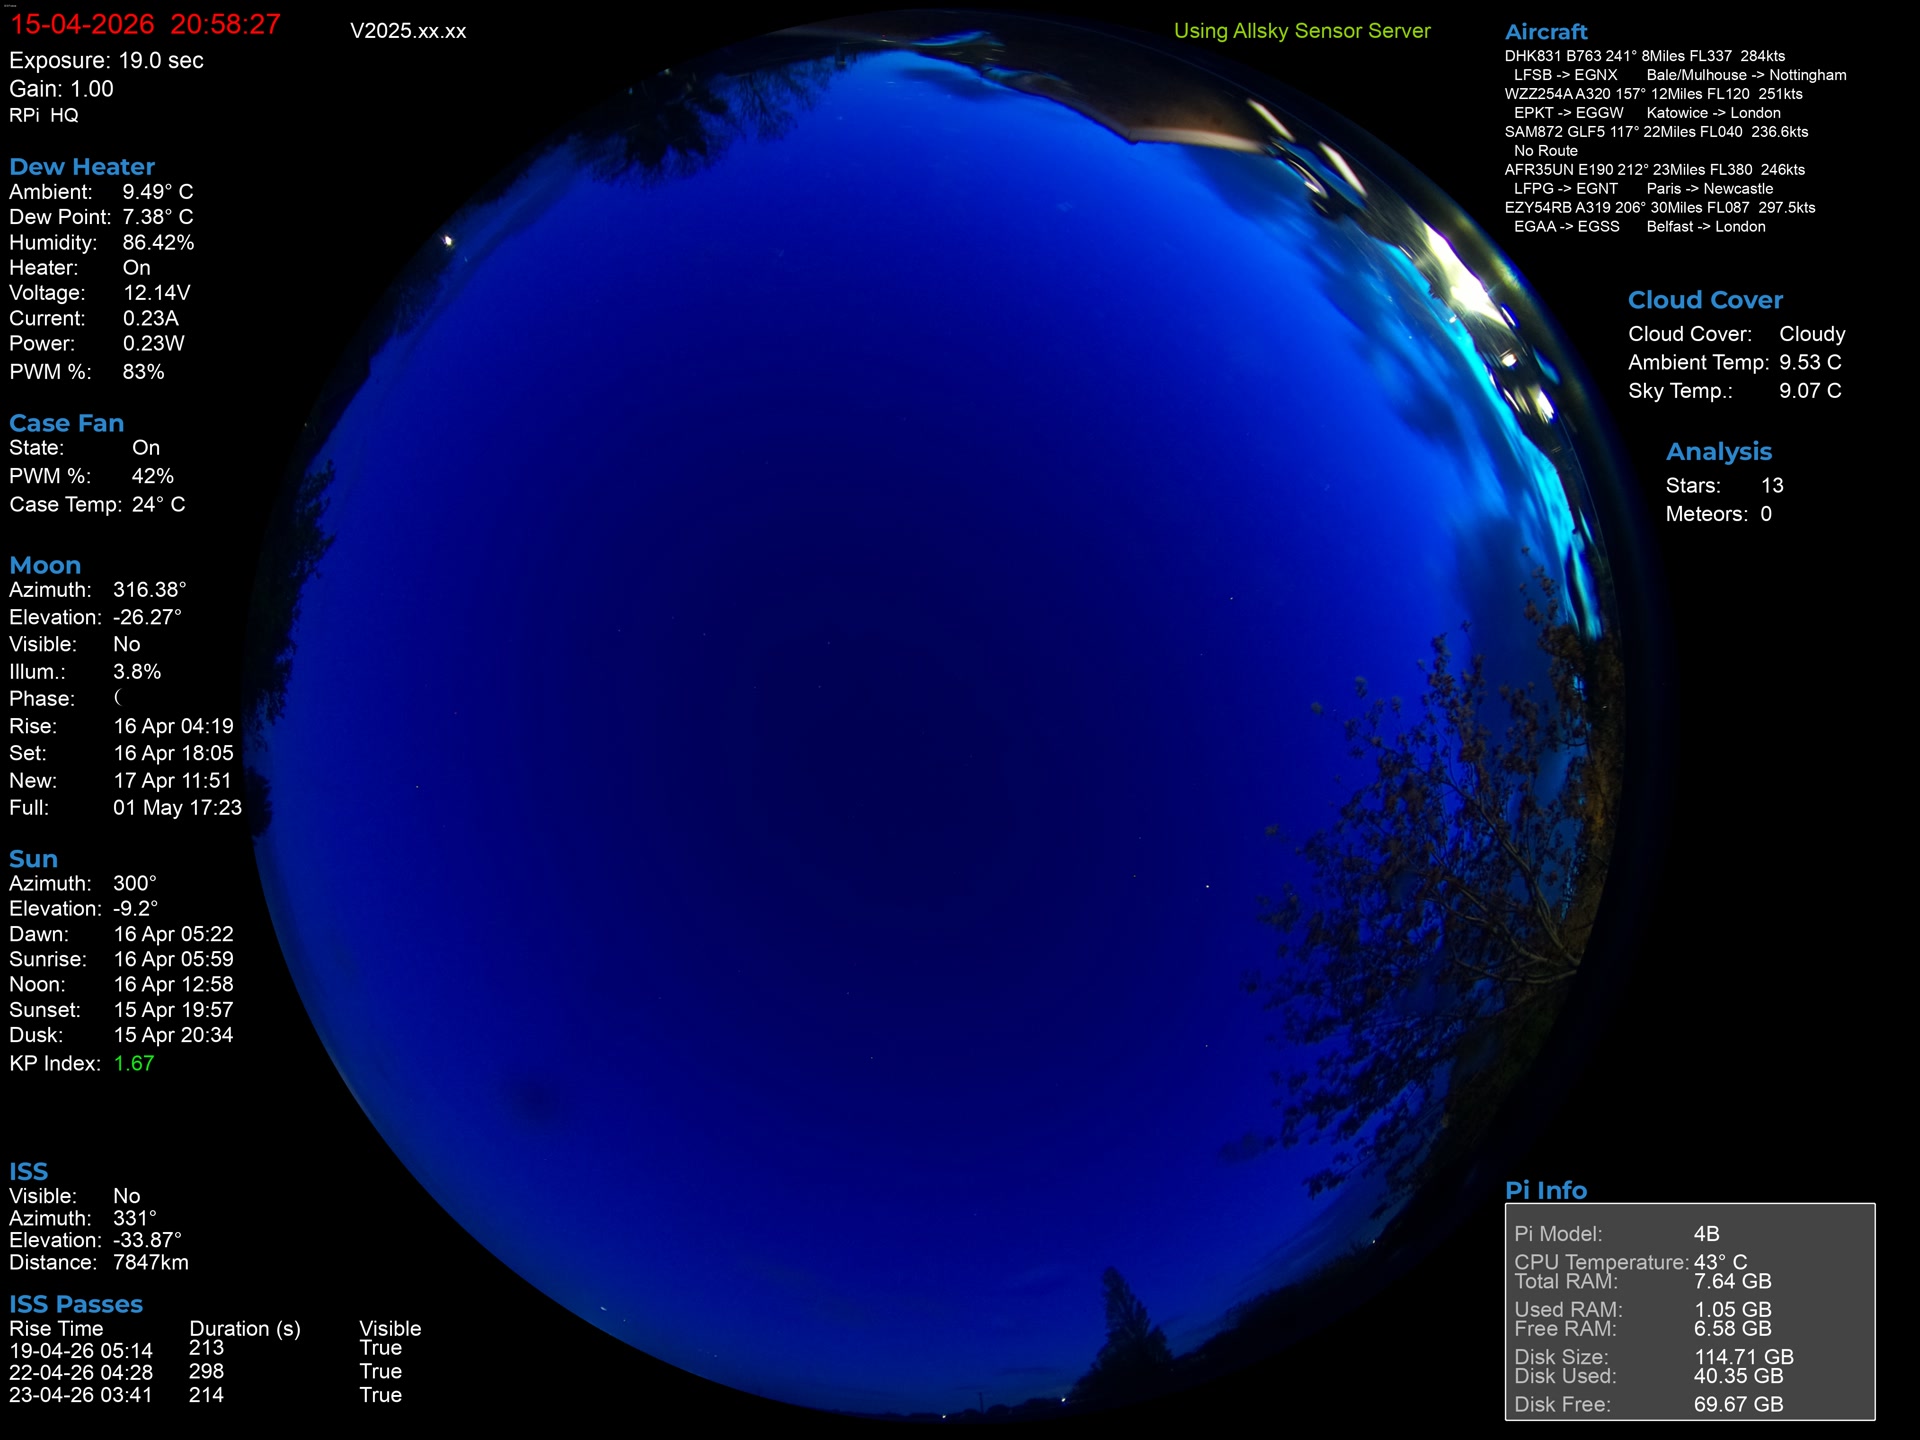Click the Disk Free value 69.67 GB

1737,1404
